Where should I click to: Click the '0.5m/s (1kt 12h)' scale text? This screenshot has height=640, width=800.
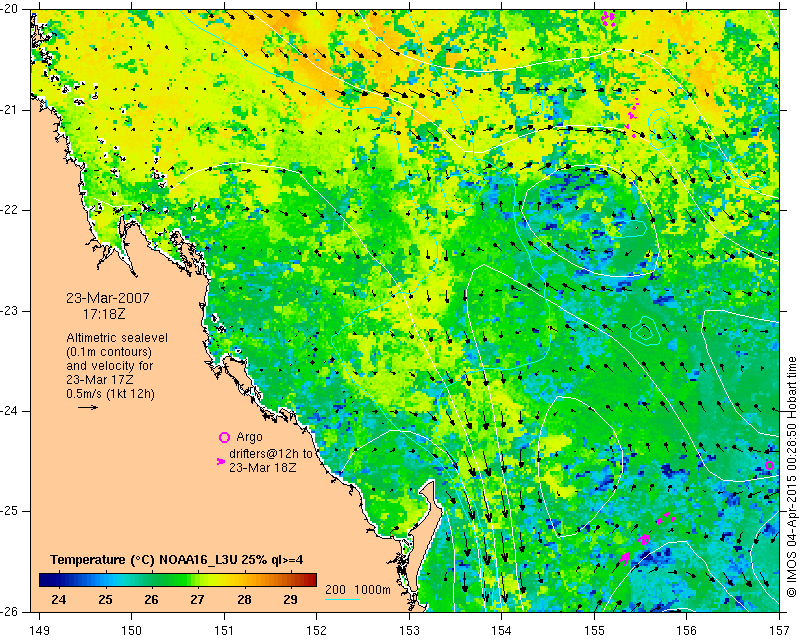(110, 393)
